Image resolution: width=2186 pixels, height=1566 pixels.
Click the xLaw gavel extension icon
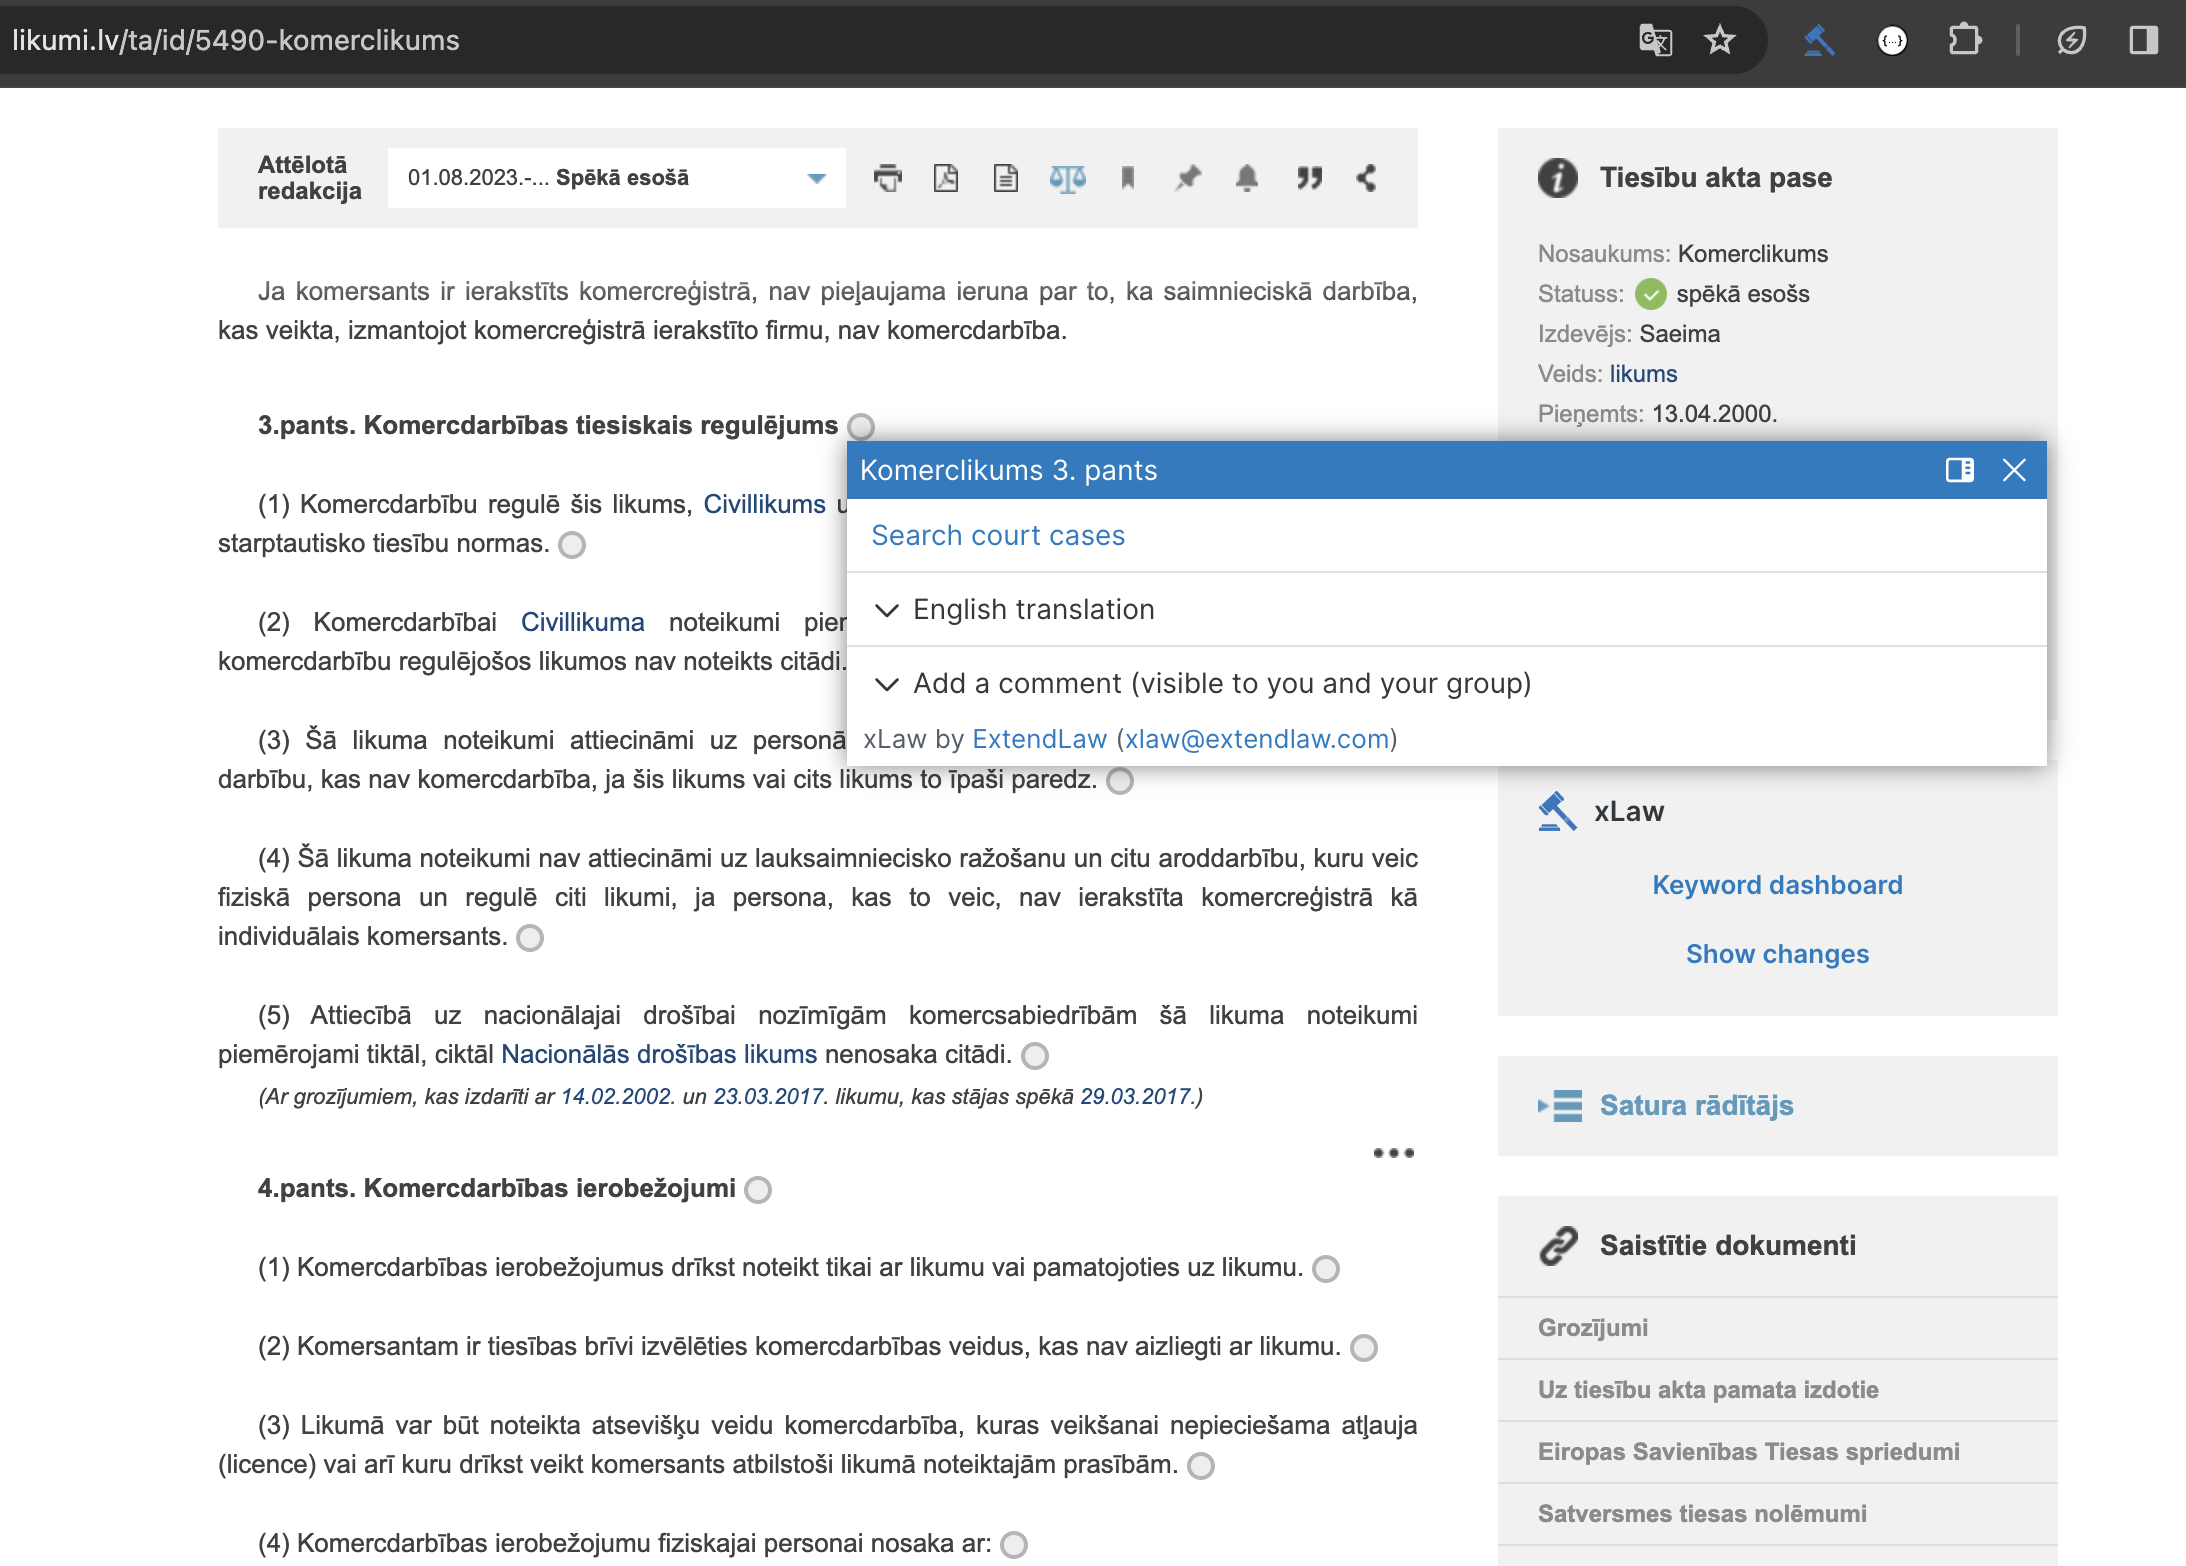[x=1819, y=40]
